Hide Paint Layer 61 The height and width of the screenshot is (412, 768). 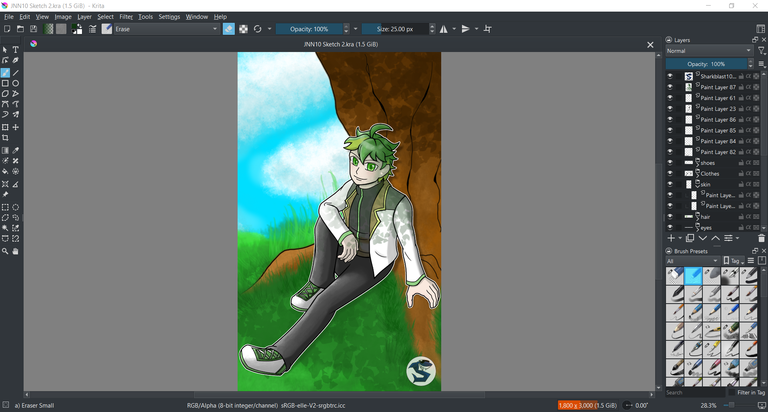click(670, 97)
